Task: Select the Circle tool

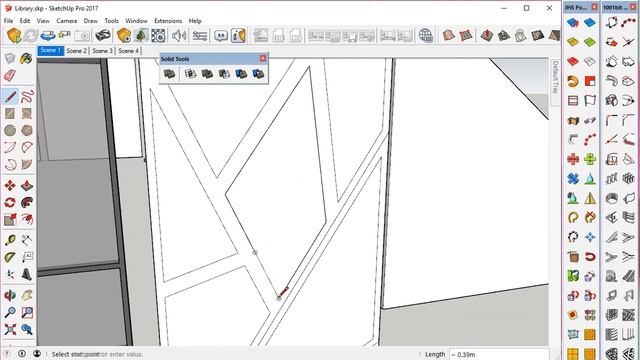Action: (x=10, y=131)
